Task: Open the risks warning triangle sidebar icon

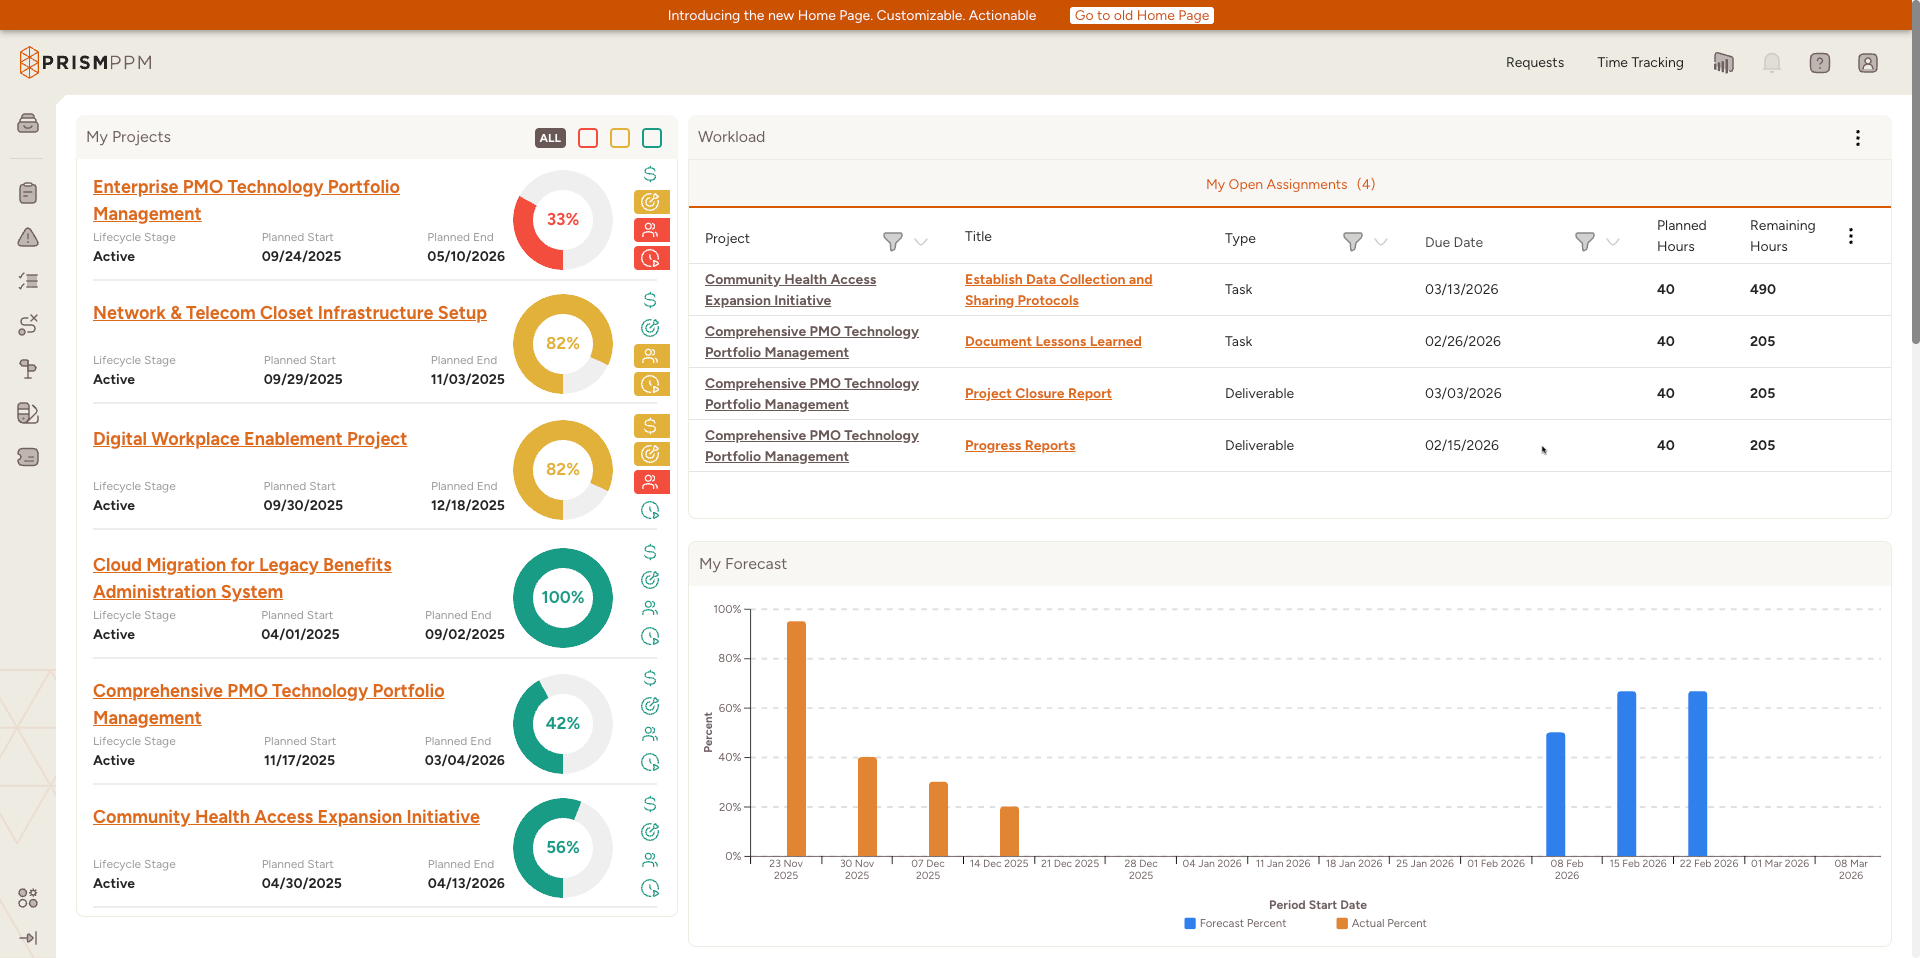Action: pyautogui.click(x=28, y=237)
